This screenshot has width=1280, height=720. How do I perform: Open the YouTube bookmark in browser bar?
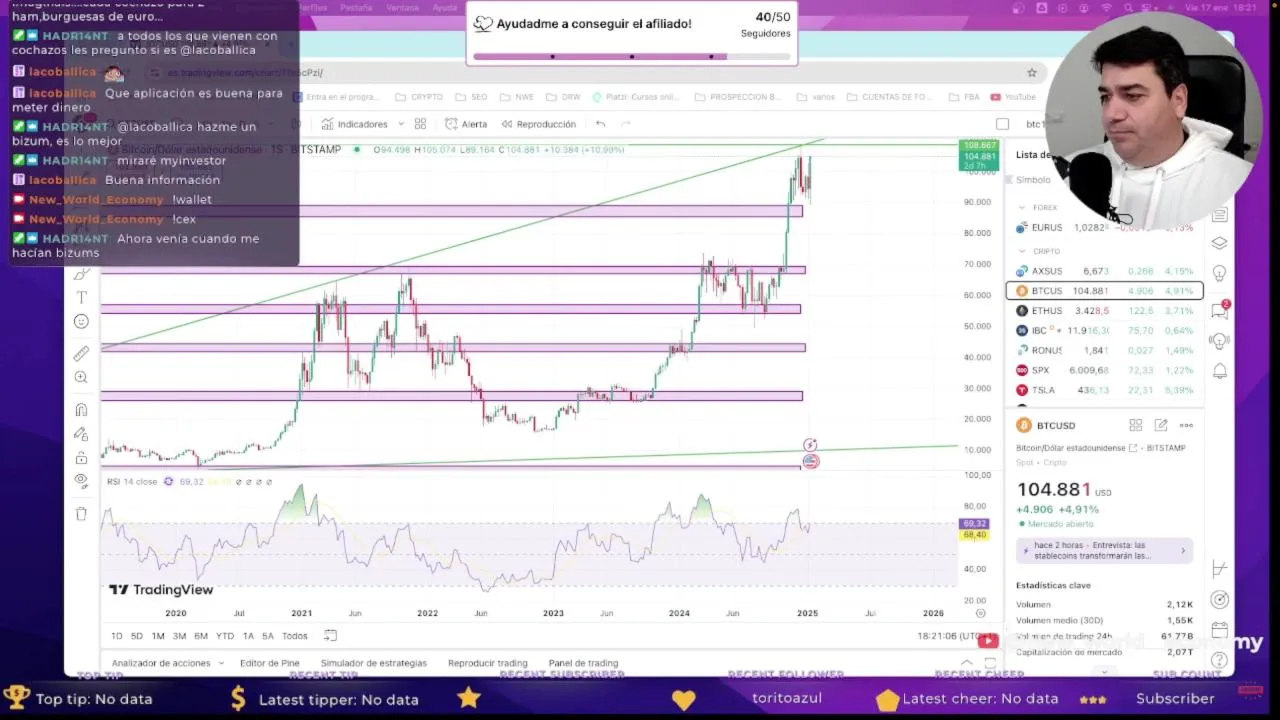click(x=1013, y=97)
